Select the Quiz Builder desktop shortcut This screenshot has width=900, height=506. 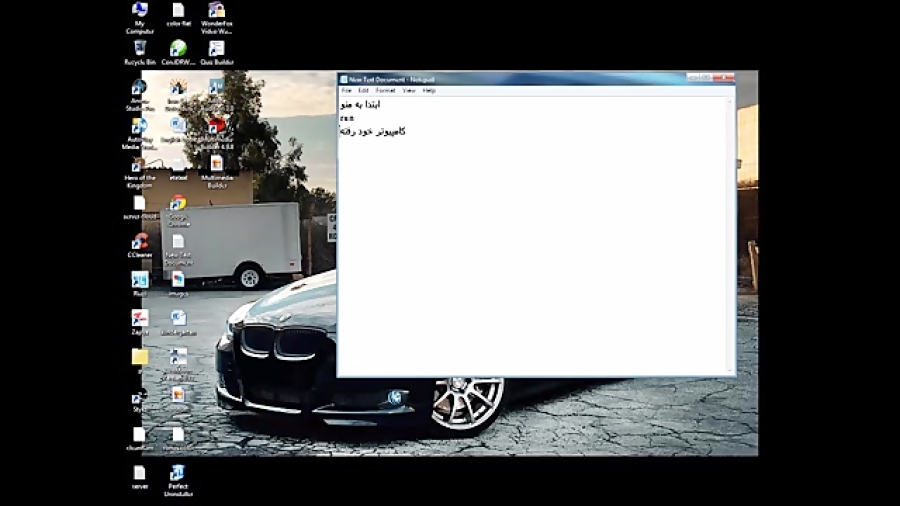(x=216, y=52)
